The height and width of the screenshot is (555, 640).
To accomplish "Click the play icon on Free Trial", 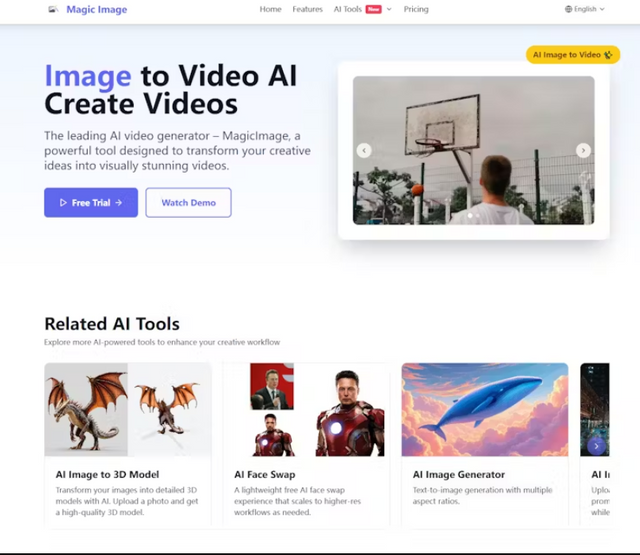I will [63, 202].
